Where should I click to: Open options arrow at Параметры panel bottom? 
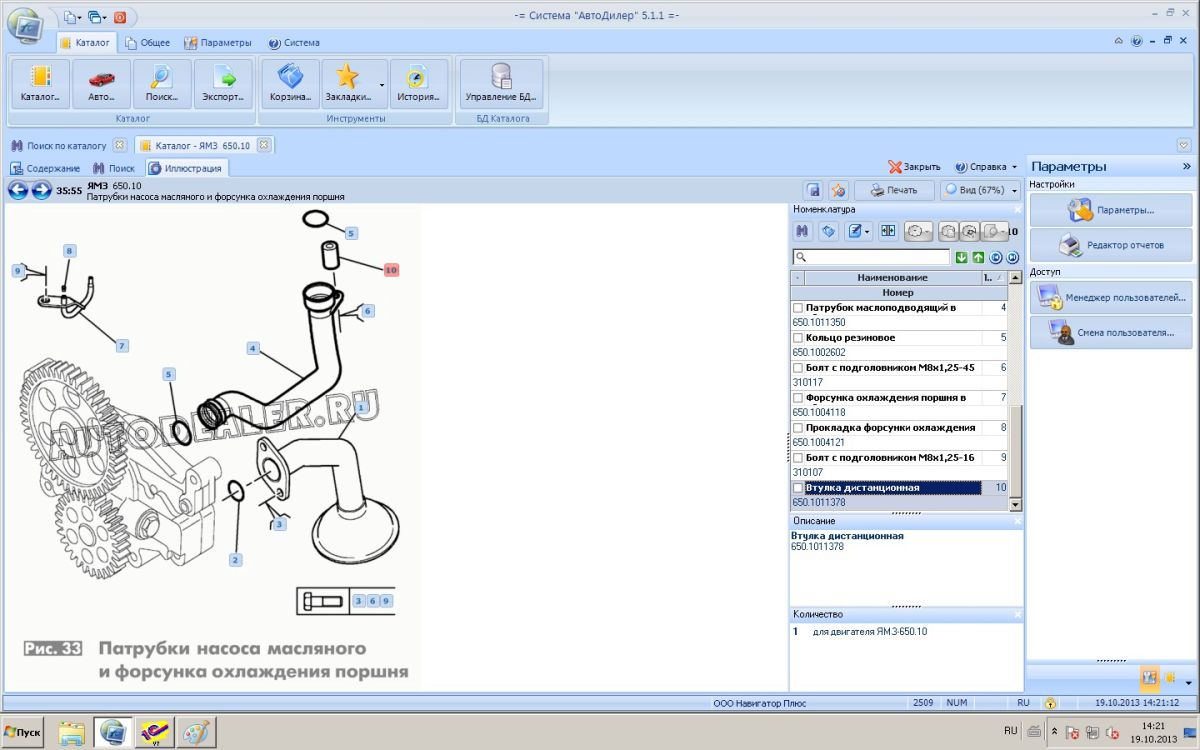coord(1188,683)
